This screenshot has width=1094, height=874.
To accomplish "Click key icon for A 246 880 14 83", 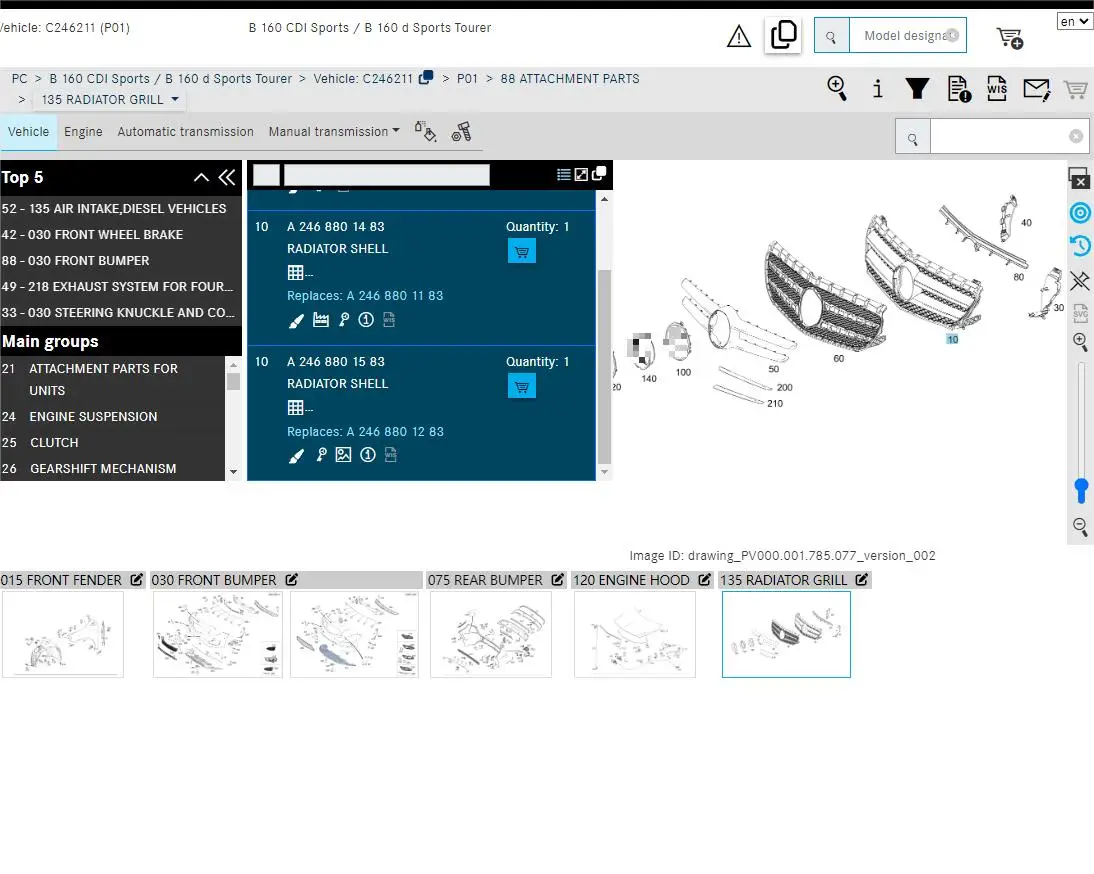I will [344, 320].
